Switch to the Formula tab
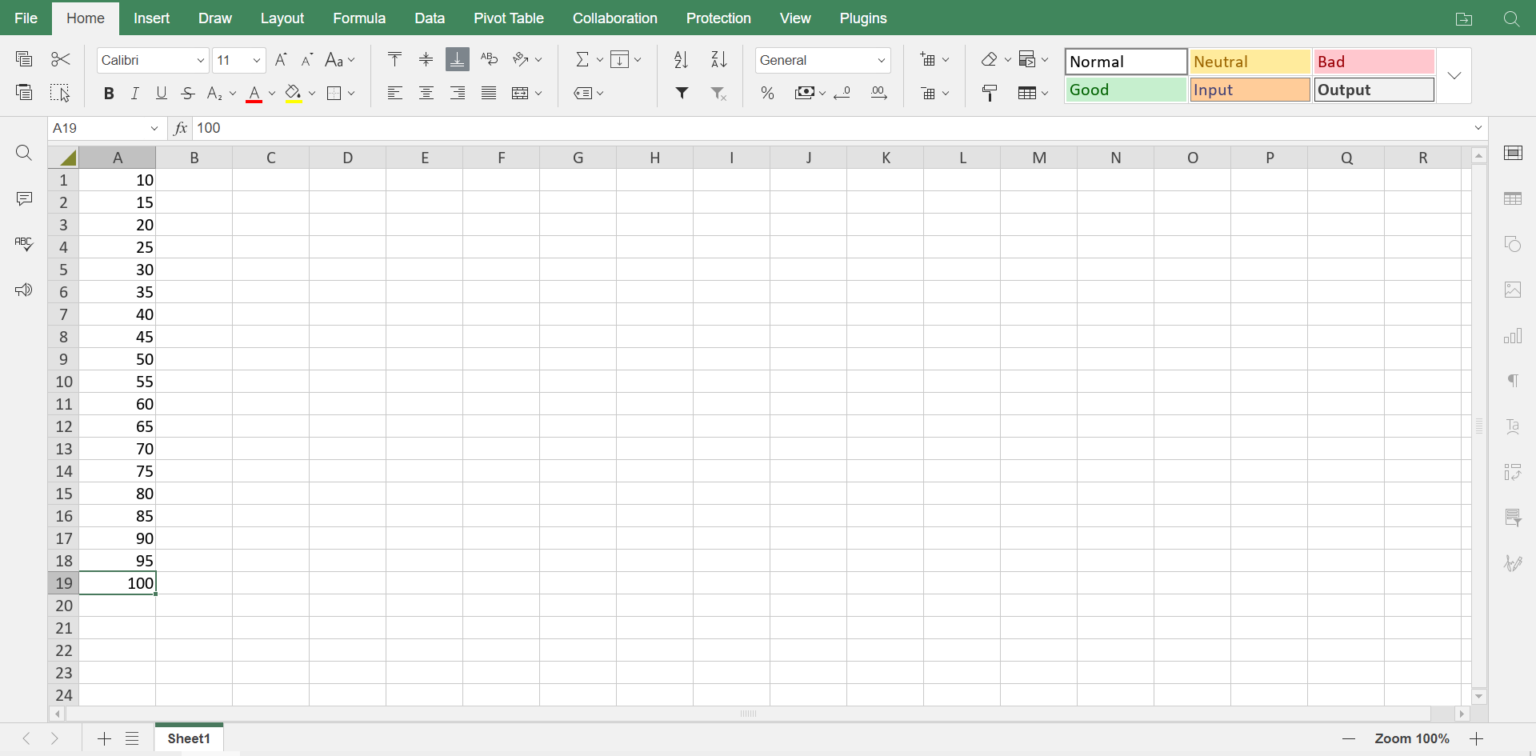This screenshot has height=756, width=1536. click(x=359, y=18)
